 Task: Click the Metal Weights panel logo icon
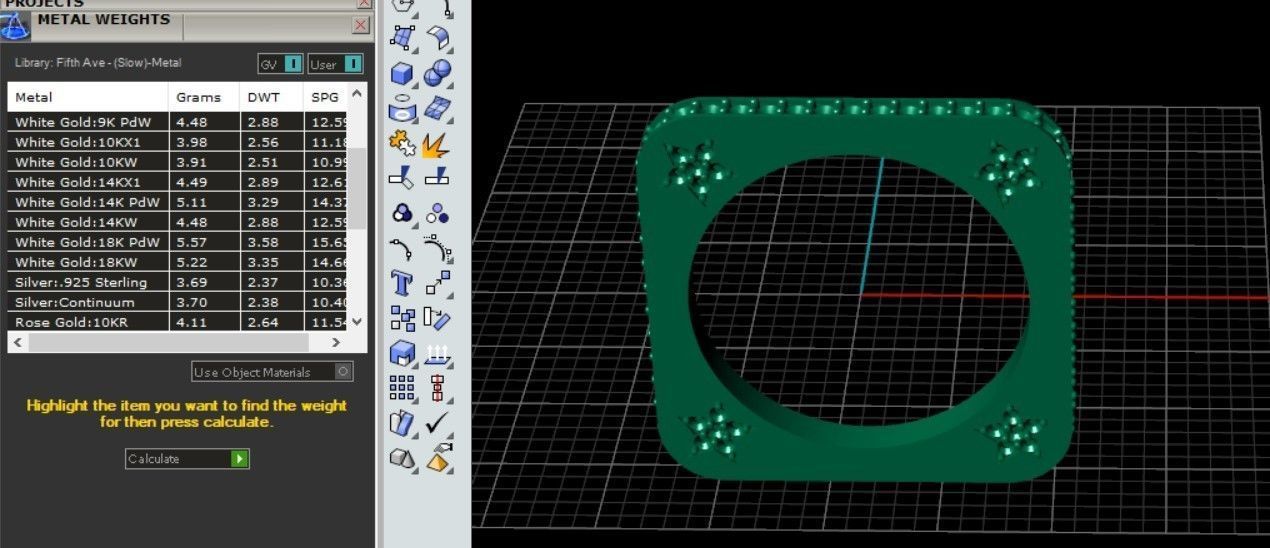(15, 26)
